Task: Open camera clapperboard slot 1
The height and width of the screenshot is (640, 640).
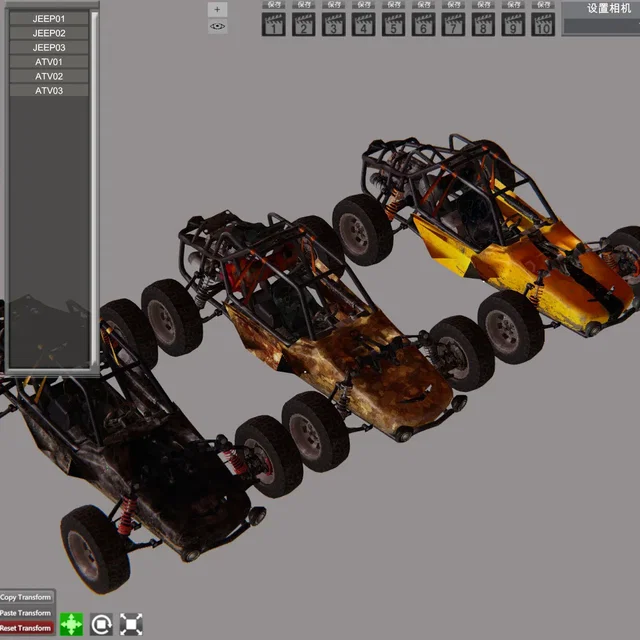Action: 273,24
